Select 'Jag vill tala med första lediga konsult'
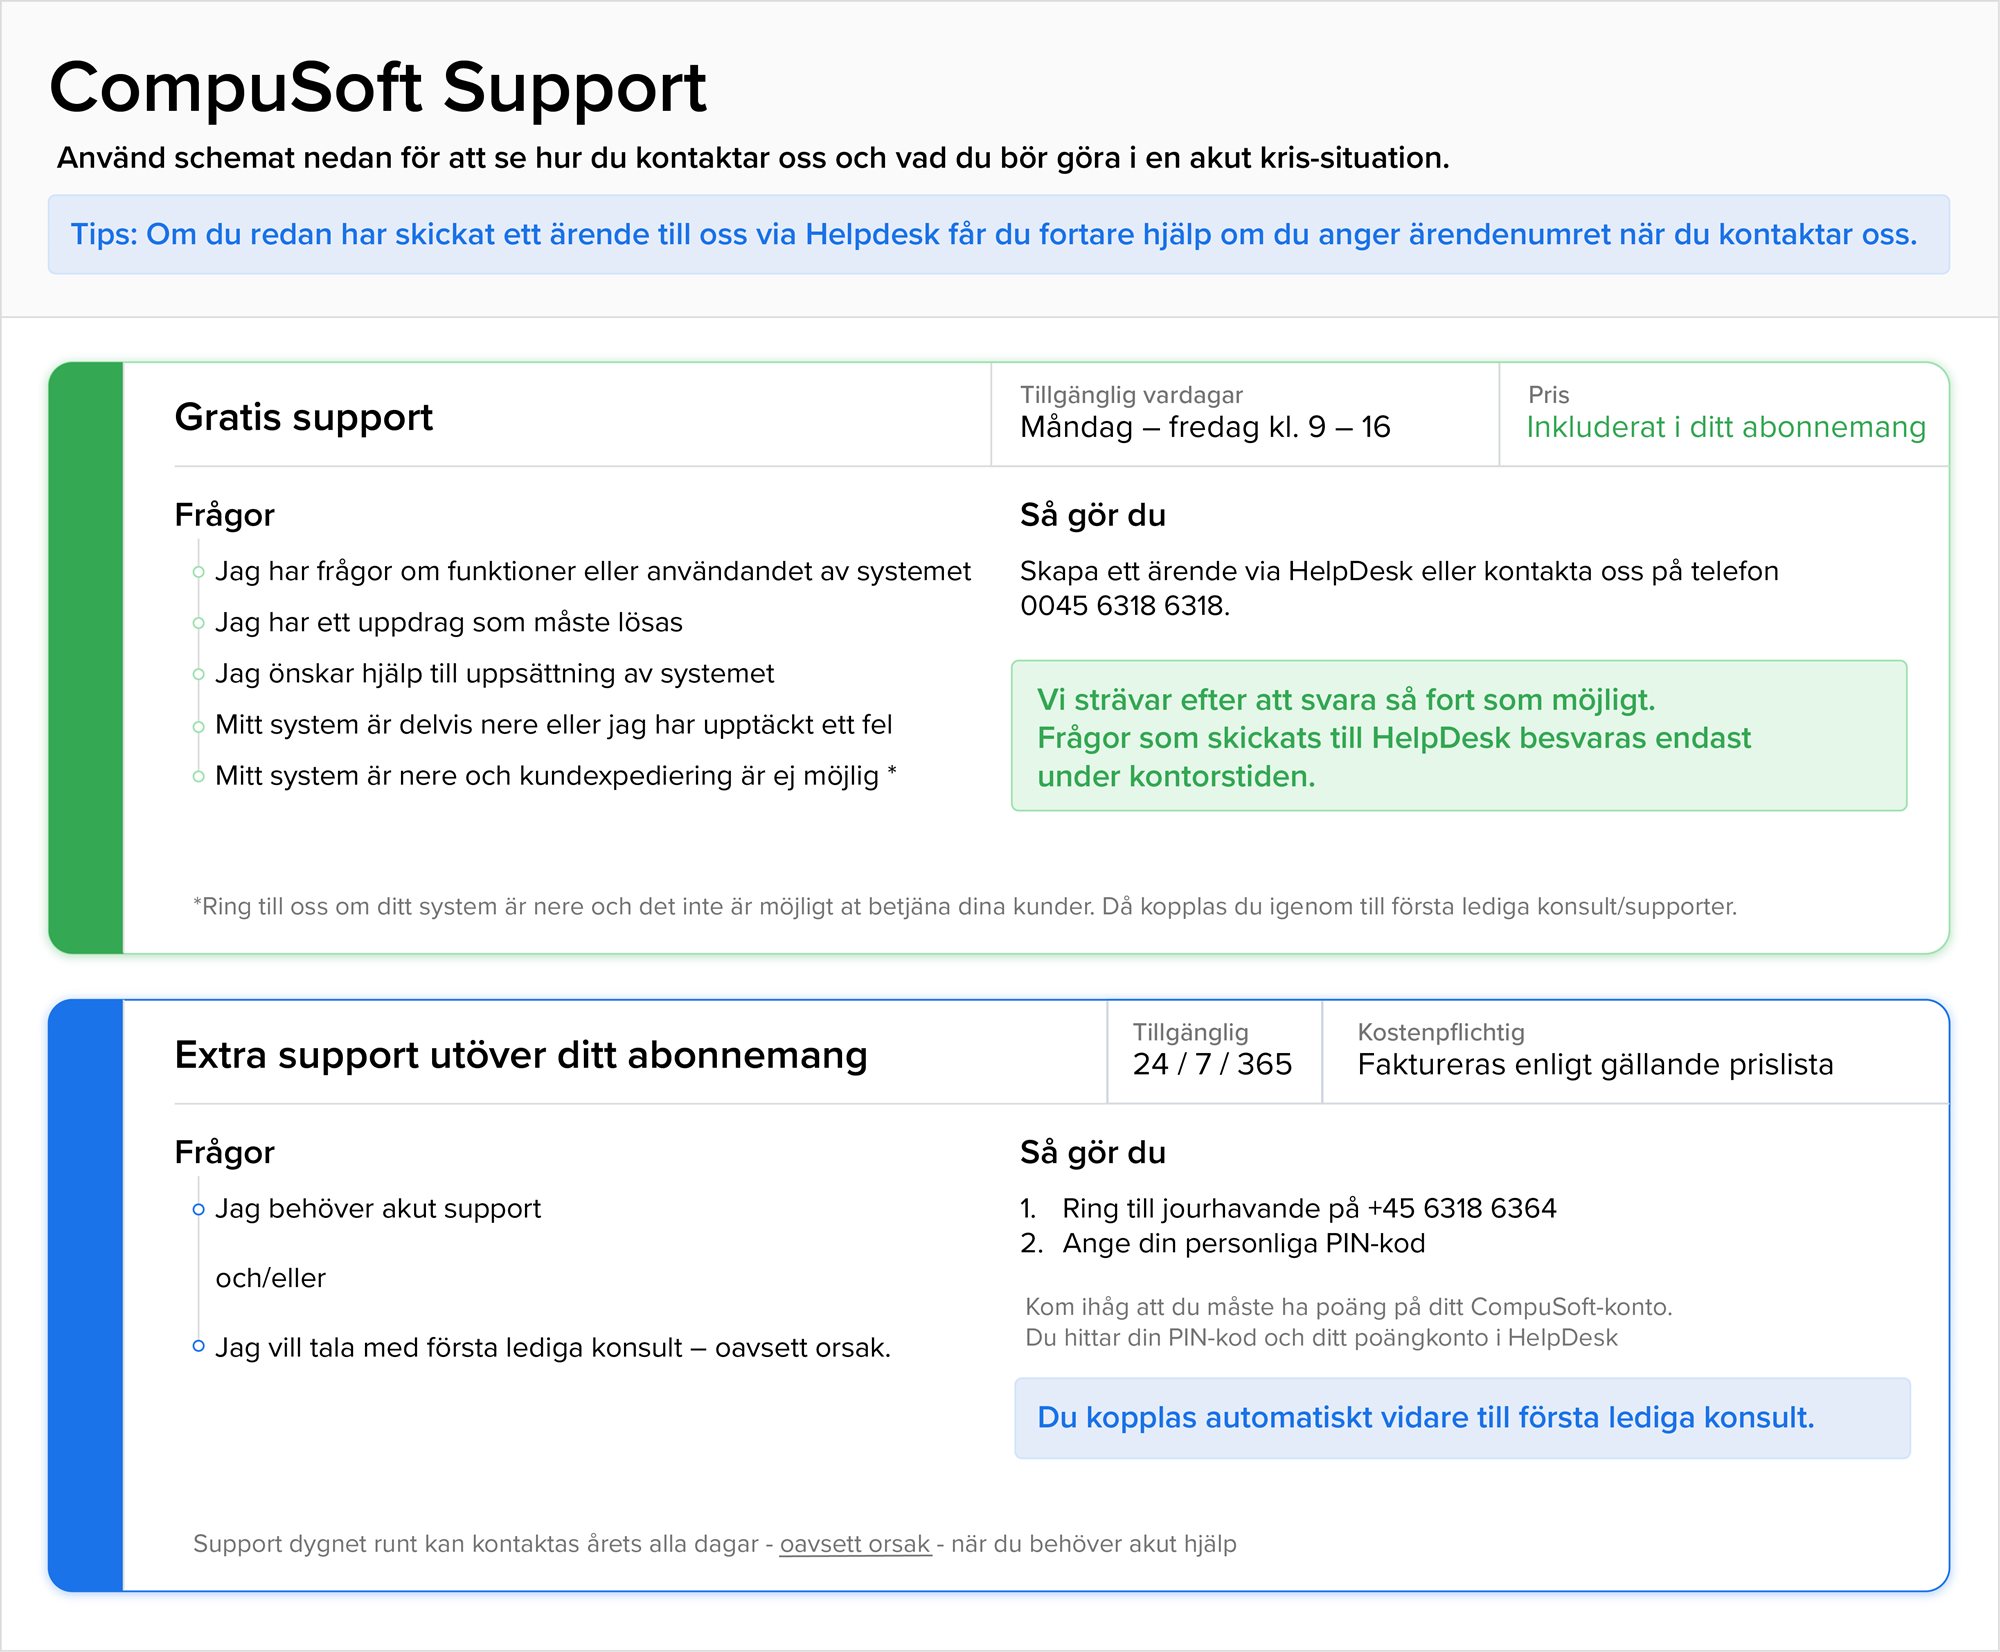 pos(553,1348)
